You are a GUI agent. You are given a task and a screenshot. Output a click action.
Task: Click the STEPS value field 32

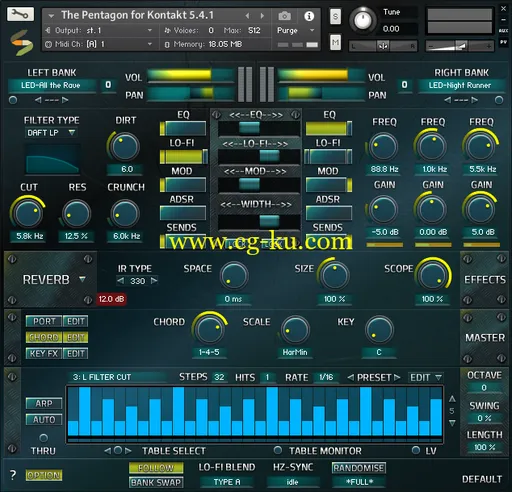219,377
